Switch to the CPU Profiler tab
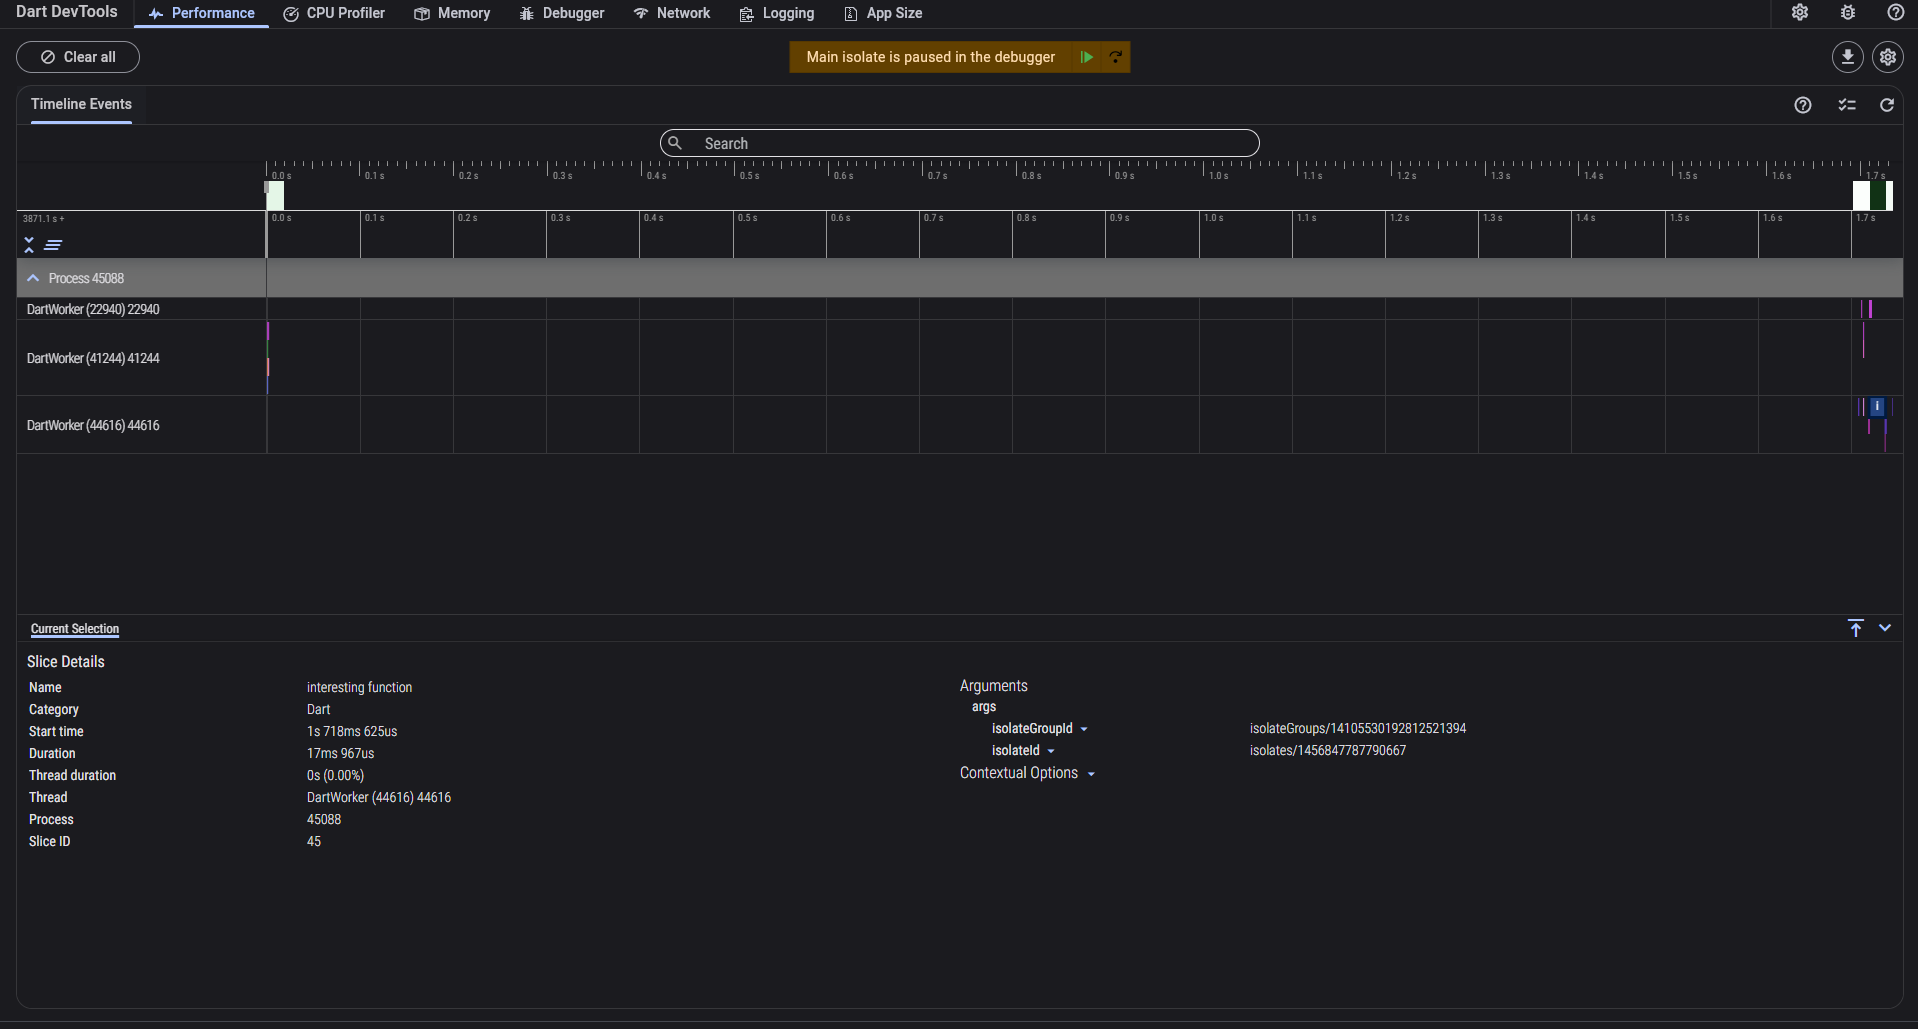This screenshot has height=1029, width=1918. 334,13
